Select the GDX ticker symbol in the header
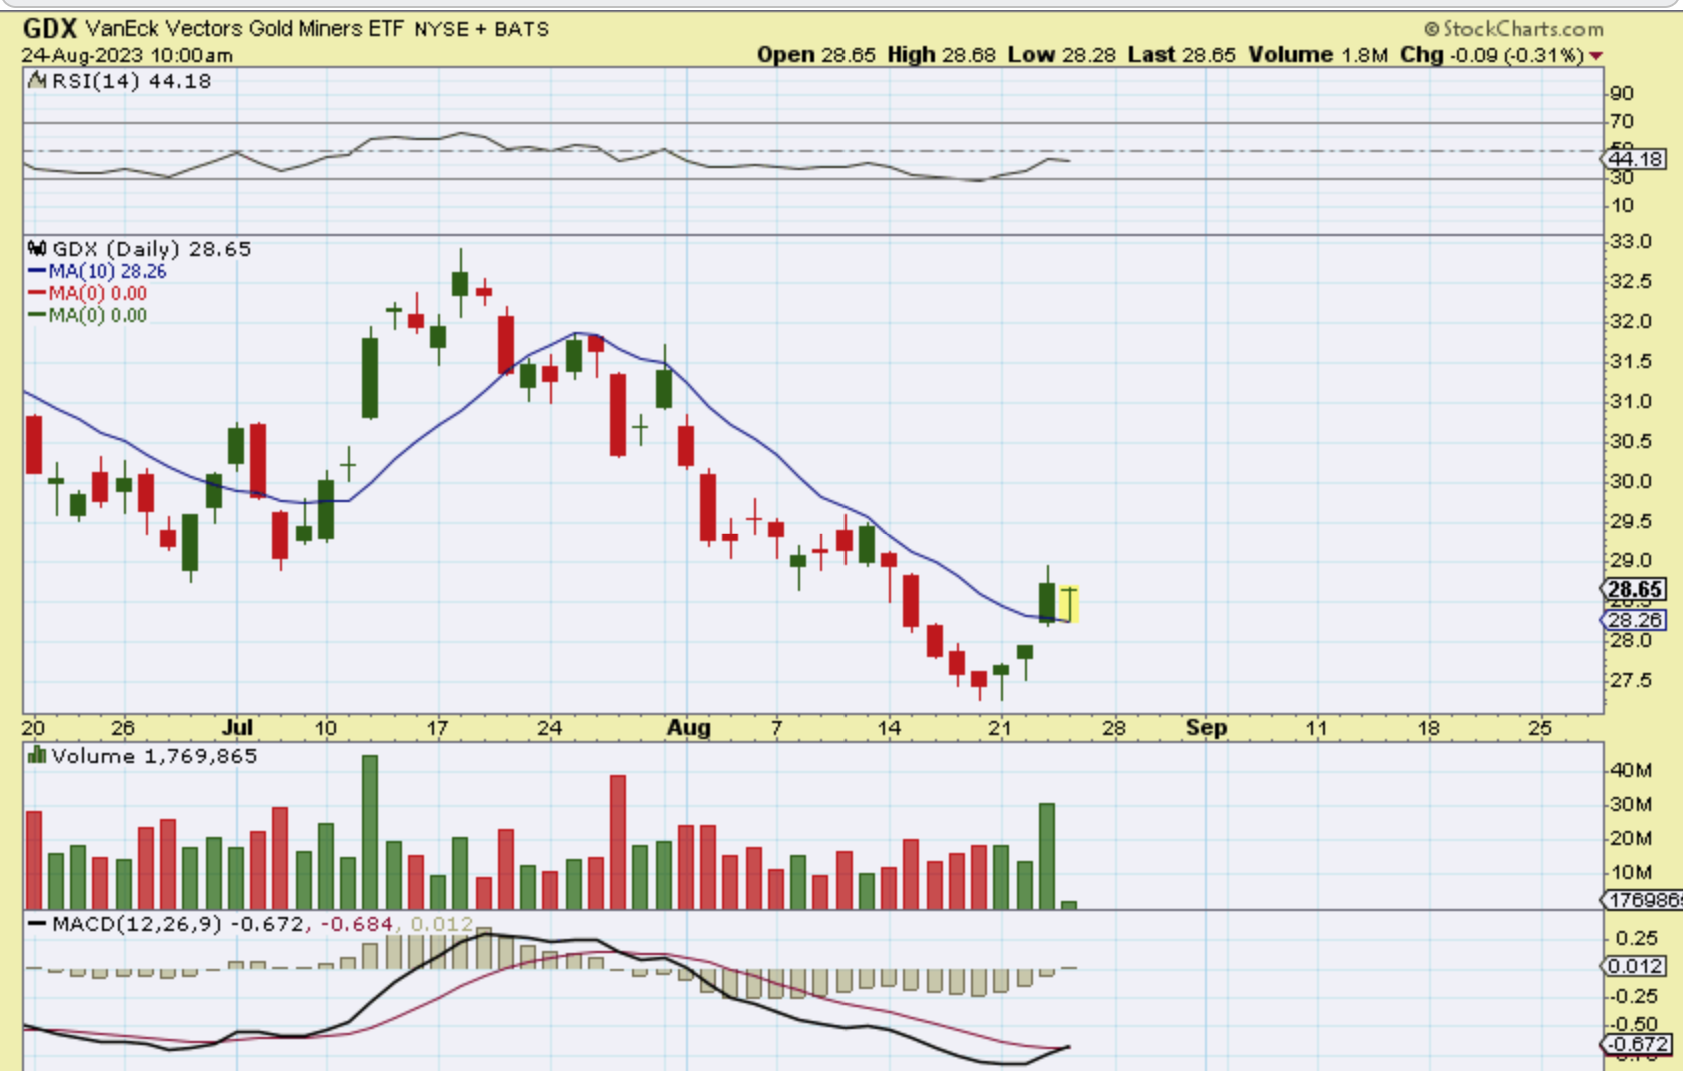The height and width of the screenshot is (1071, 1683). 49,28
